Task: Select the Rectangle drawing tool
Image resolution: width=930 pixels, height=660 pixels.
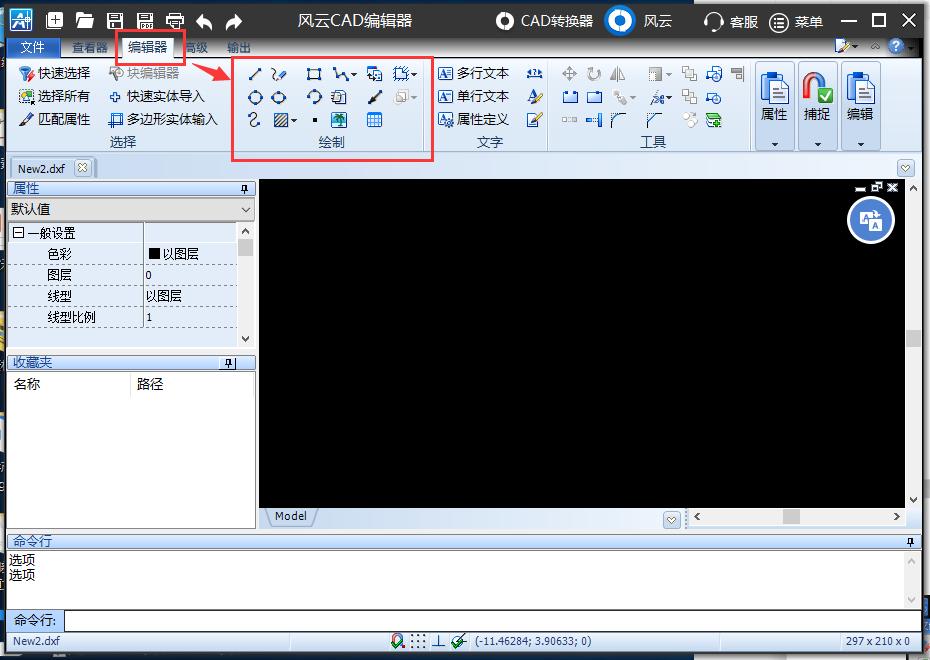Action: (314, 74)
